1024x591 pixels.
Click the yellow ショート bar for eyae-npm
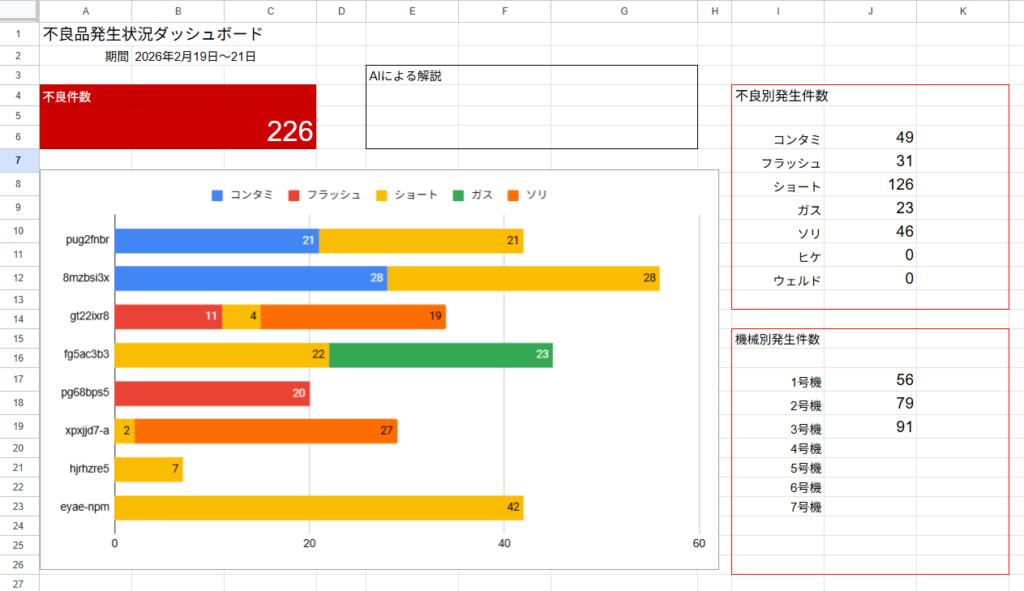point(318,508)
